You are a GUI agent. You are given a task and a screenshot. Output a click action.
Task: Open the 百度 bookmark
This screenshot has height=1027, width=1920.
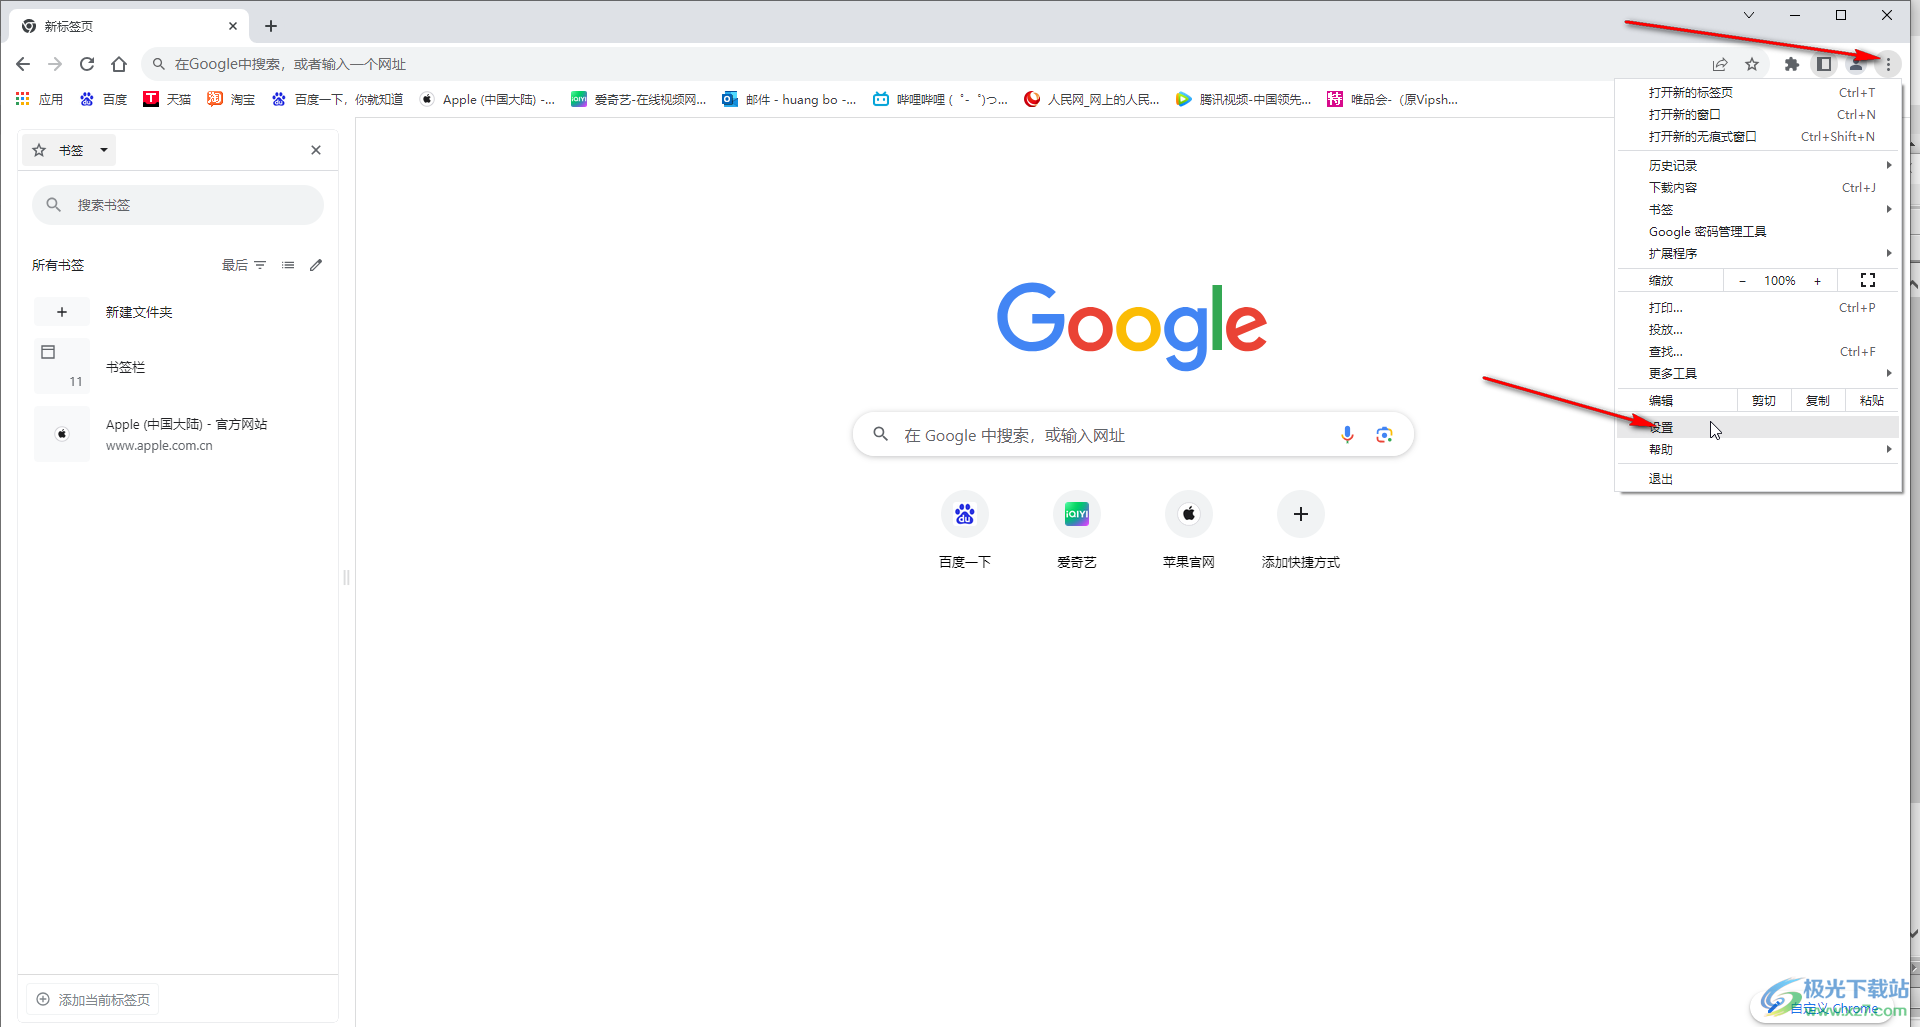103,99
